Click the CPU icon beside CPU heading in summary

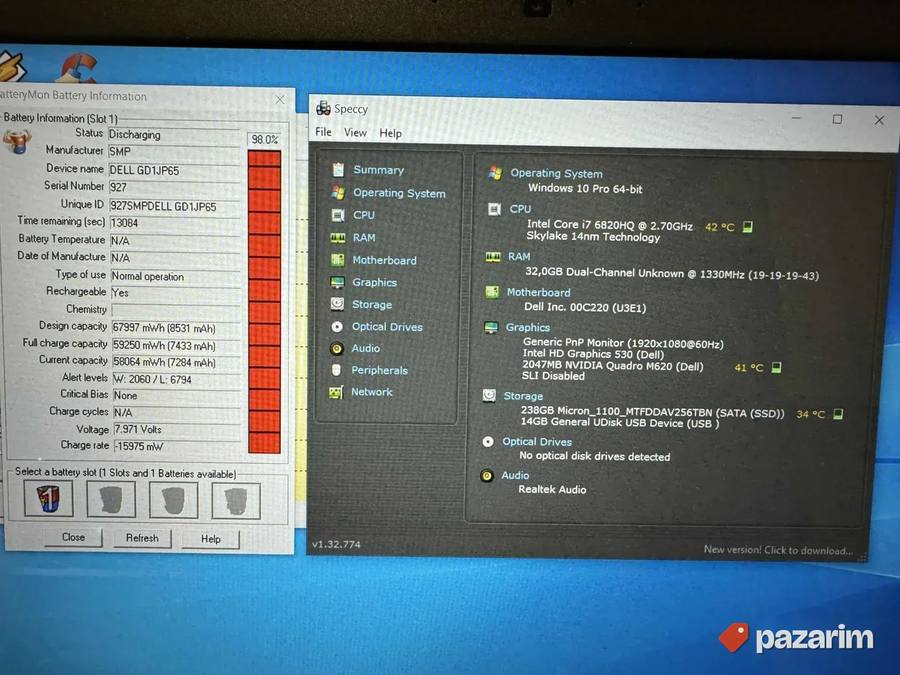[x=494, y=208]
